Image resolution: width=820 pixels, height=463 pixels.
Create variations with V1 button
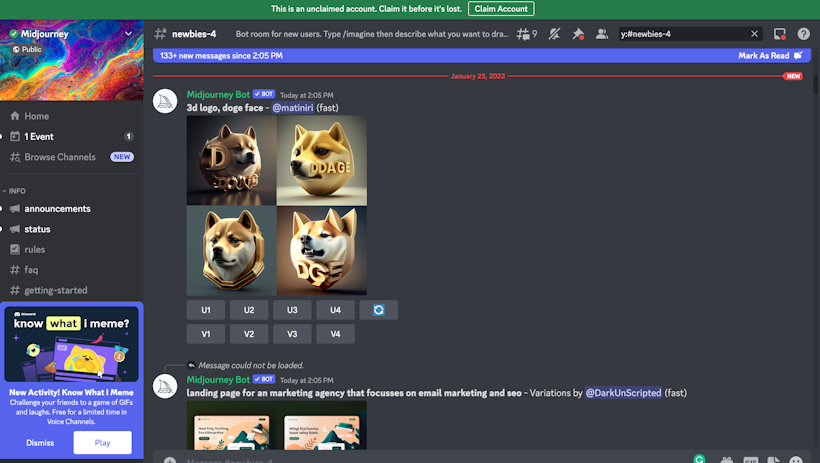pyautogui.click(x=206, y=334)
